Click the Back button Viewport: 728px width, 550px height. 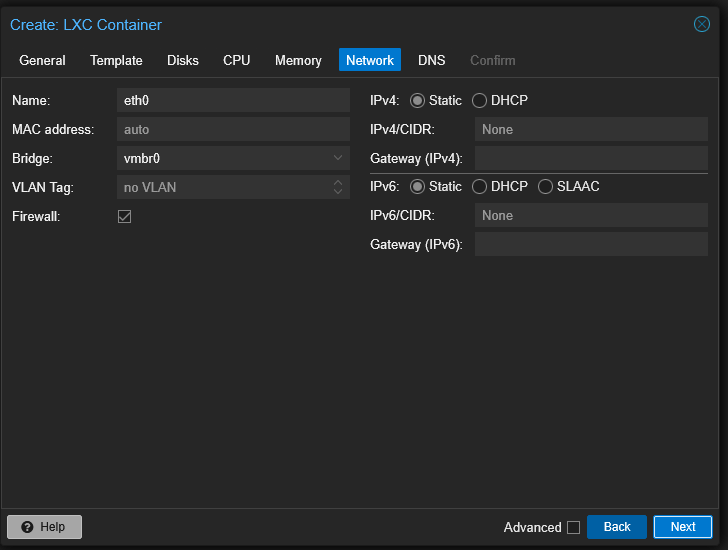pyautogui.click(x=617, y=527)
